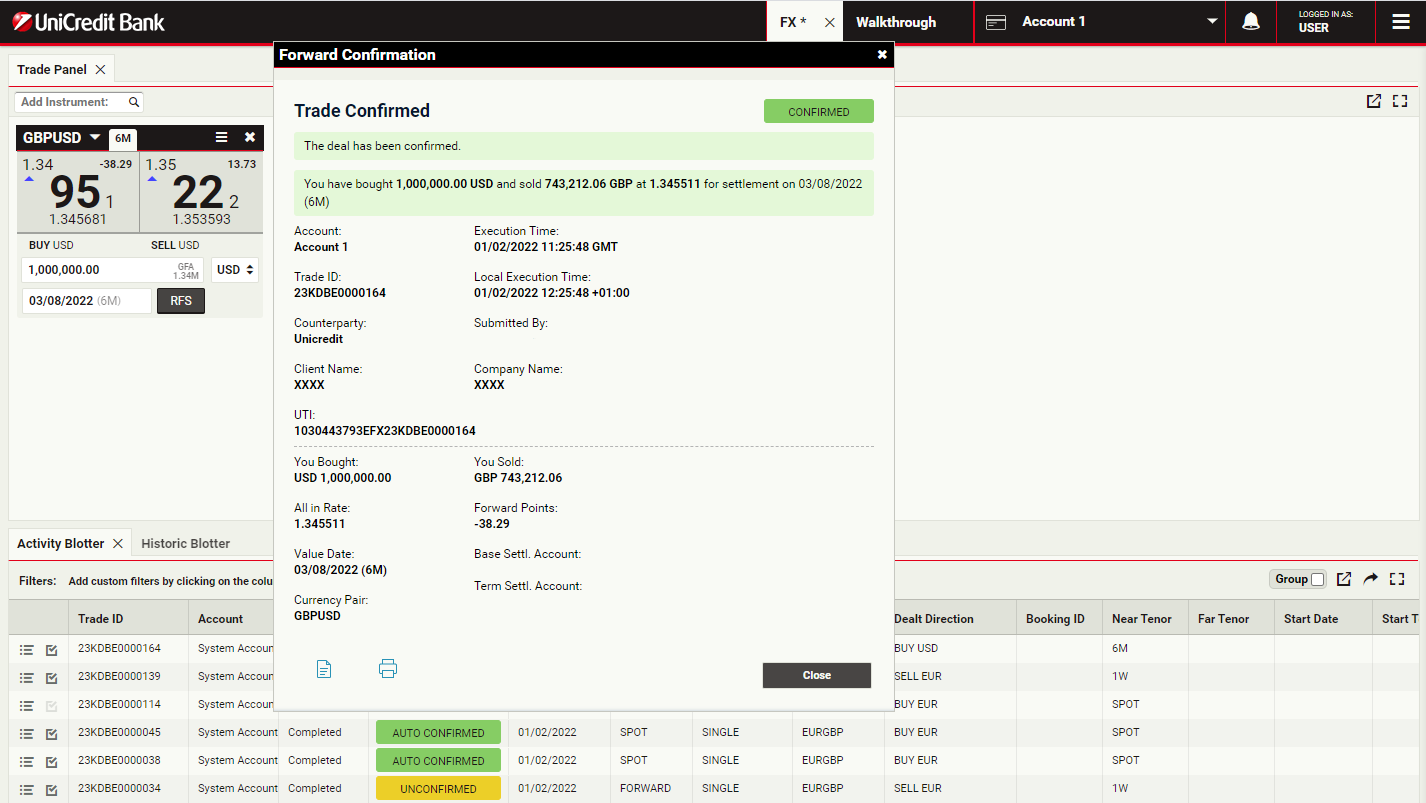Open GBPUSD tile menu icon

click(222, 137)
